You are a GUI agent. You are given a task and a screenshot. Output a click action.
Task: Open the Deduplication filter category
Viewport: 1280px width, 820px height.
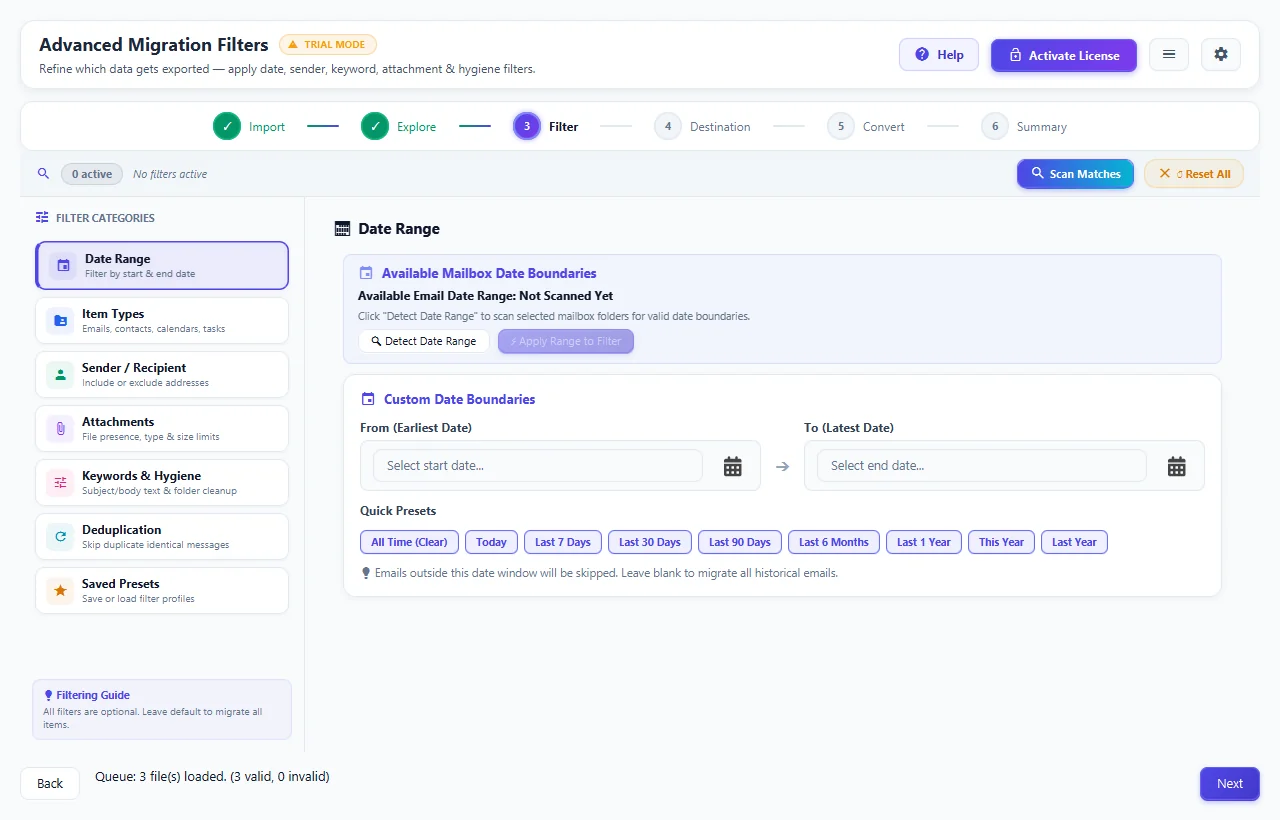point(162,537)
